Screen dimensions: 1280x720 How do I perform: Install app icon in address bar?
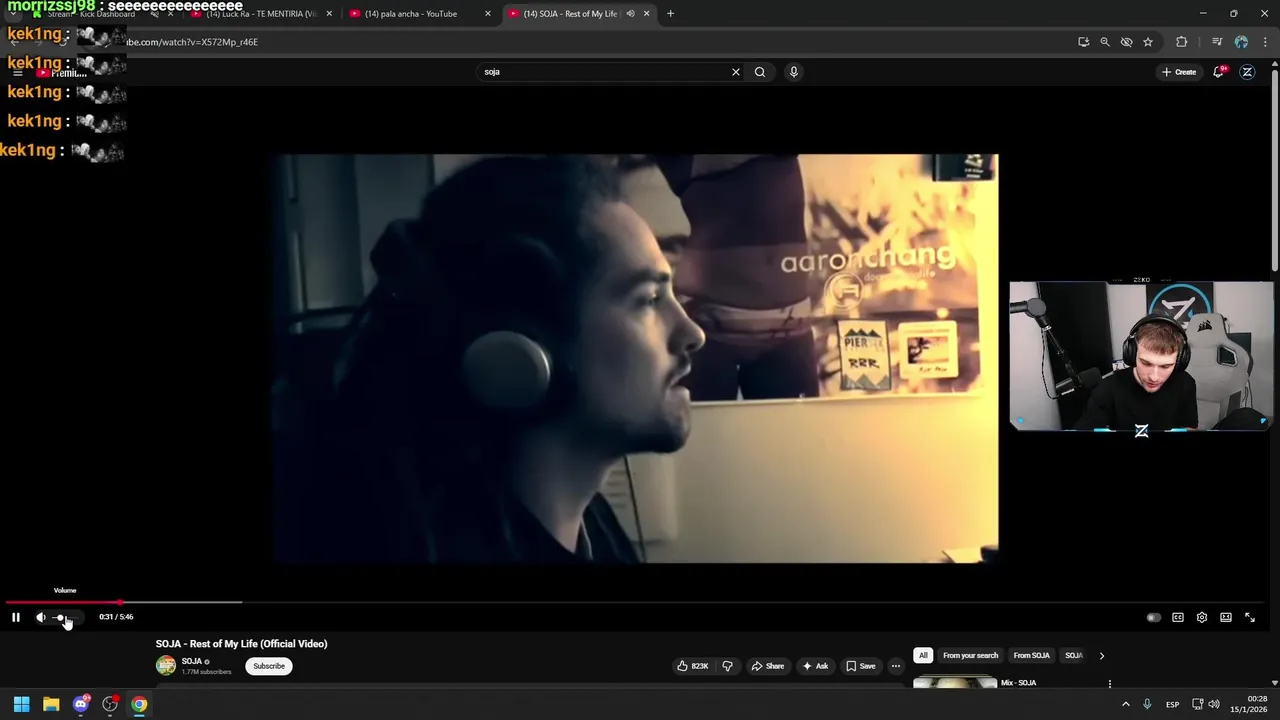pyautogui.click(x=1083, y=42)
